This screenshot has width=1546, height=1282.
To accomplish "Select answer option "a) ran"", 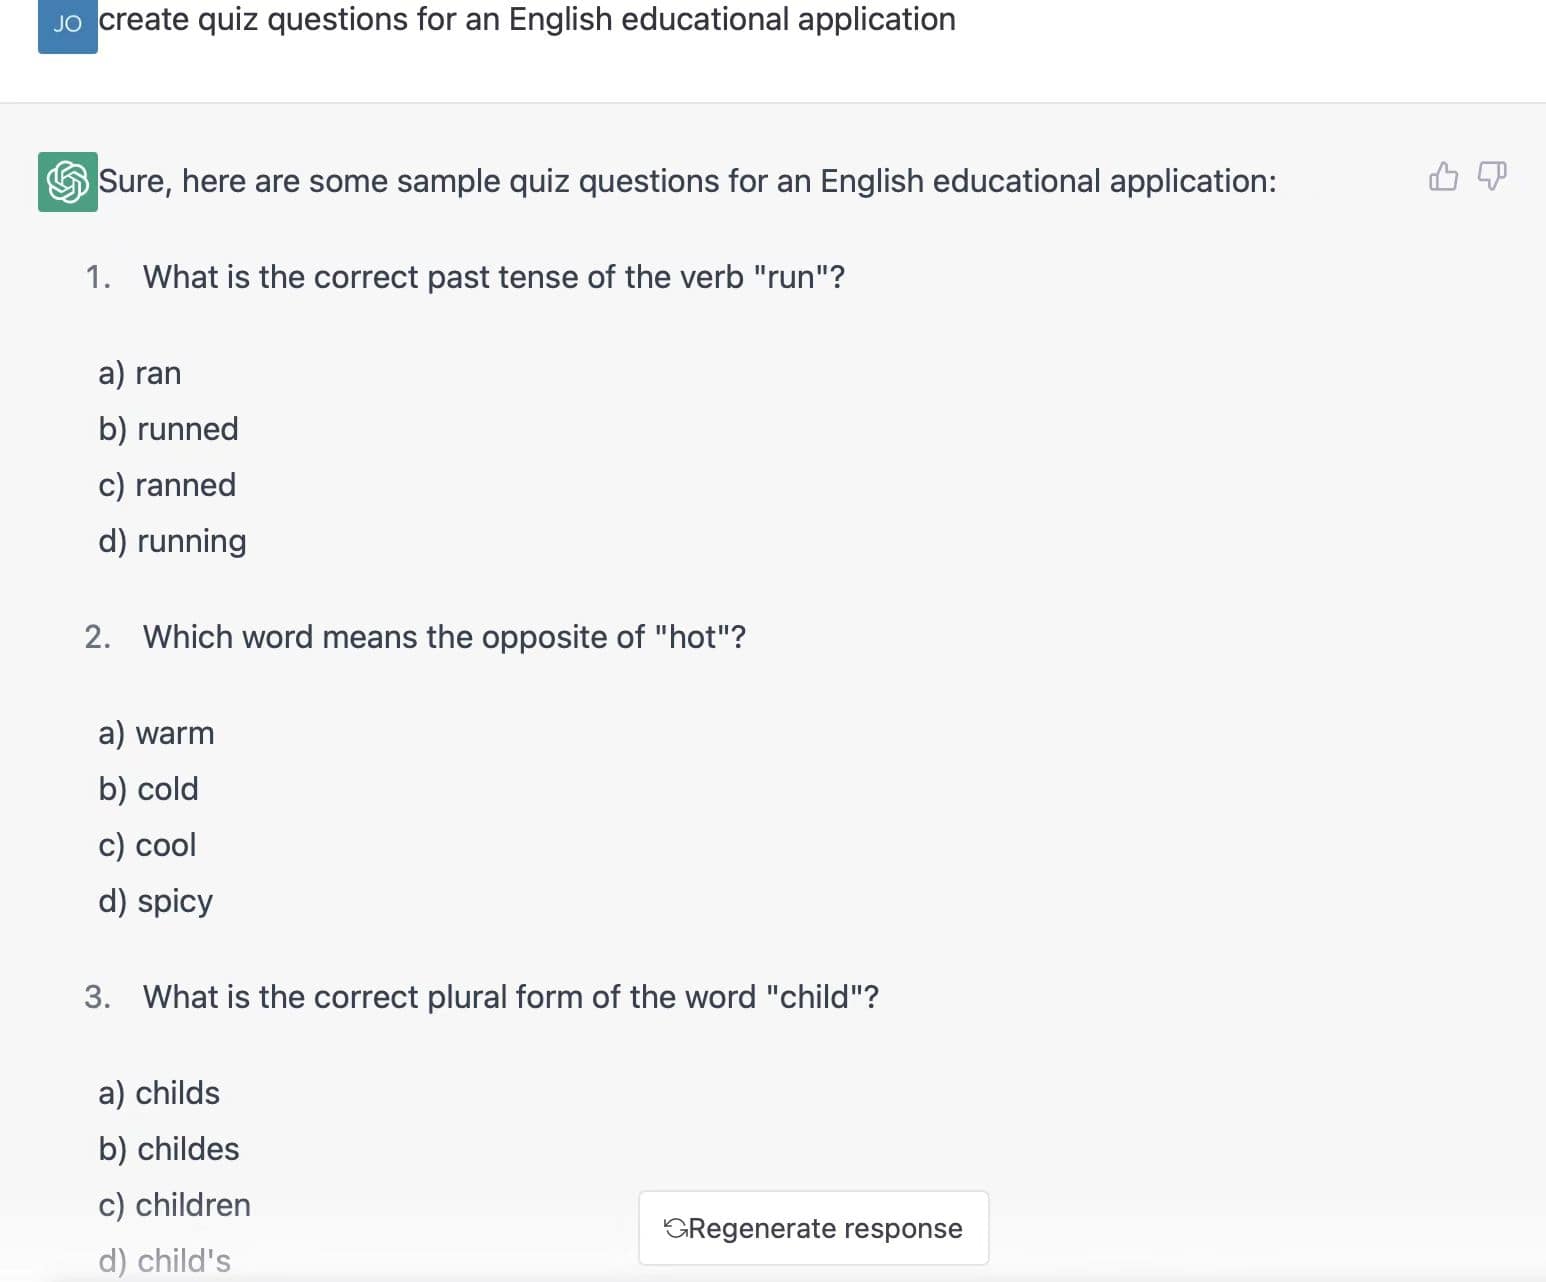I will (x=140, y=373).
